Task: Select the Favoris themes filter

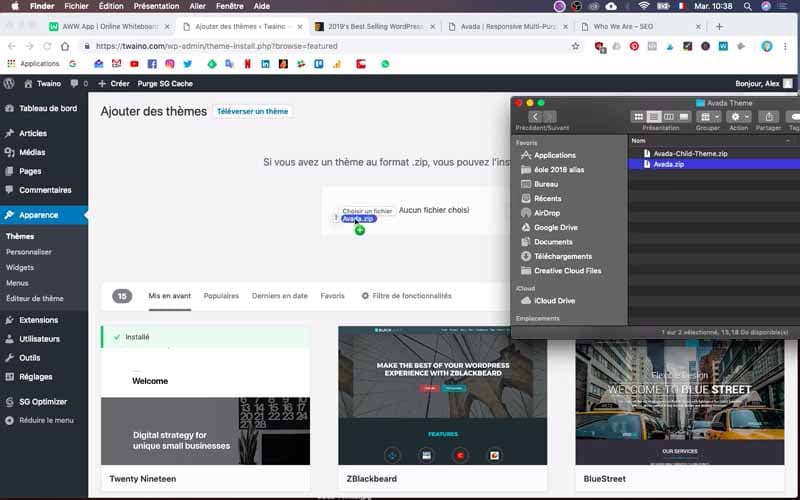Action: [333, 296]
